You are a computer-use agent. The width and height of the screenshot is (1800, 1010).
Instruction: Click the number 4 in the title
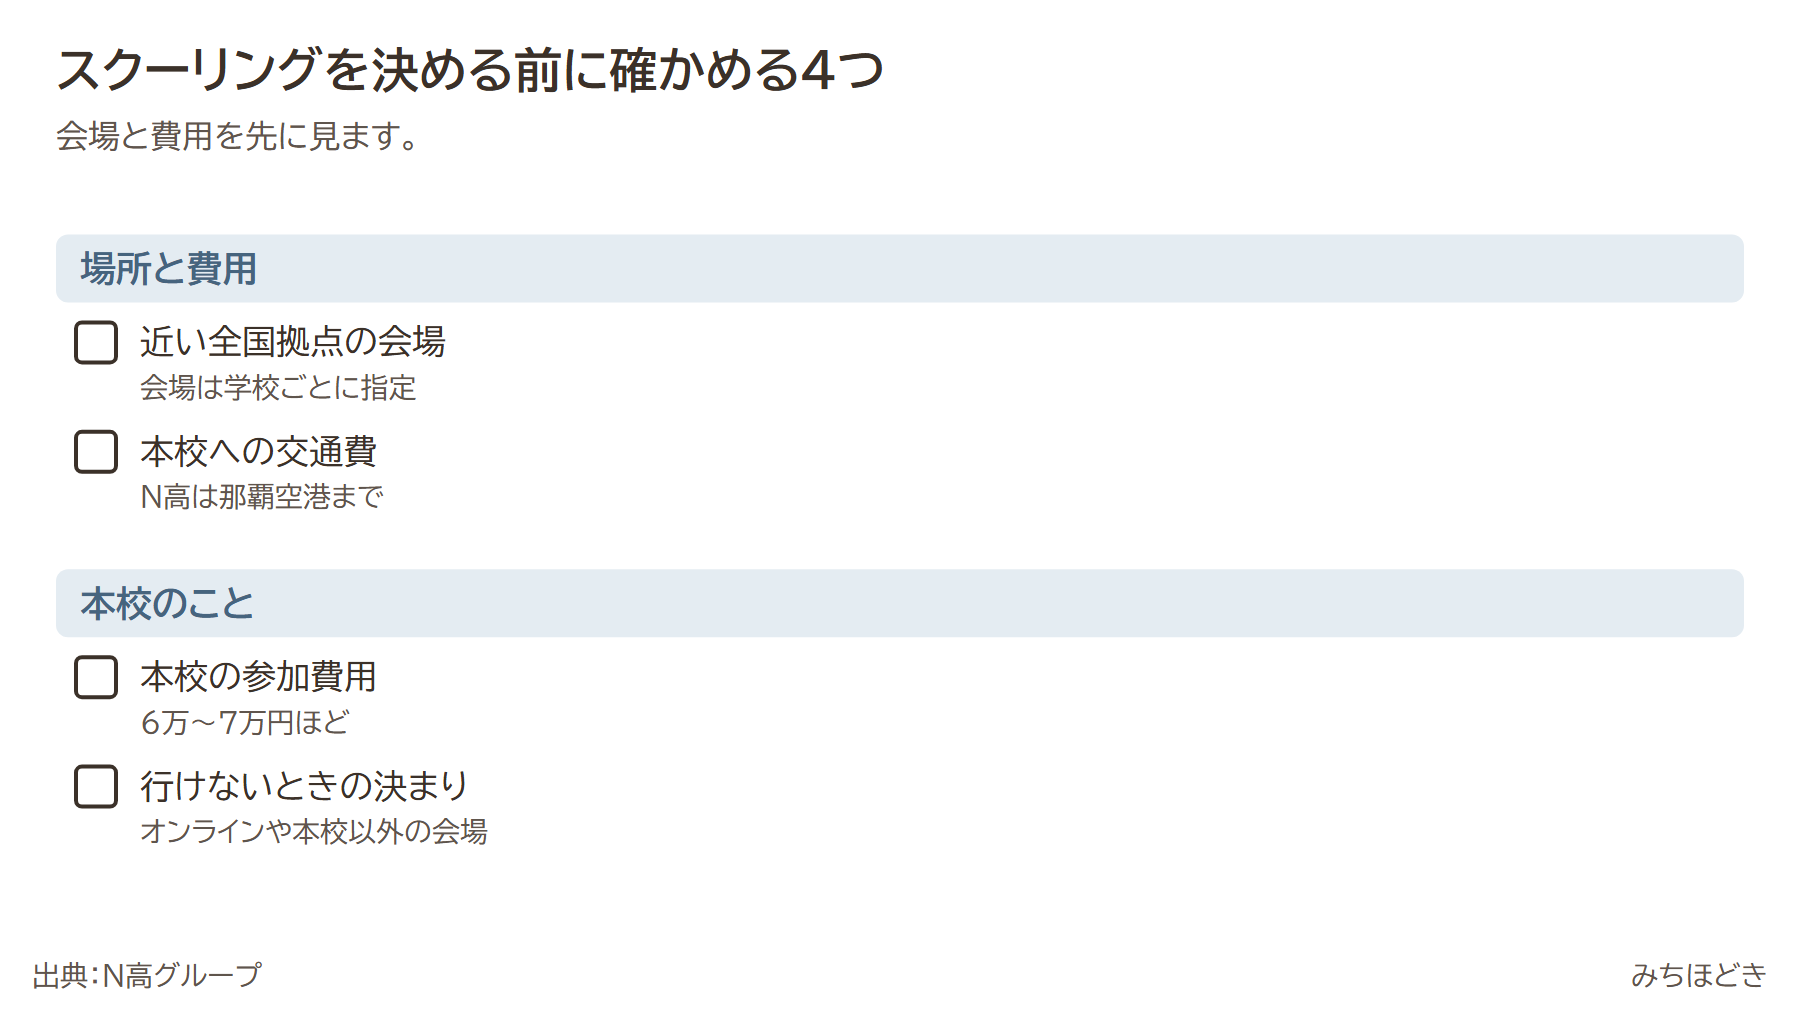[818, 70]
